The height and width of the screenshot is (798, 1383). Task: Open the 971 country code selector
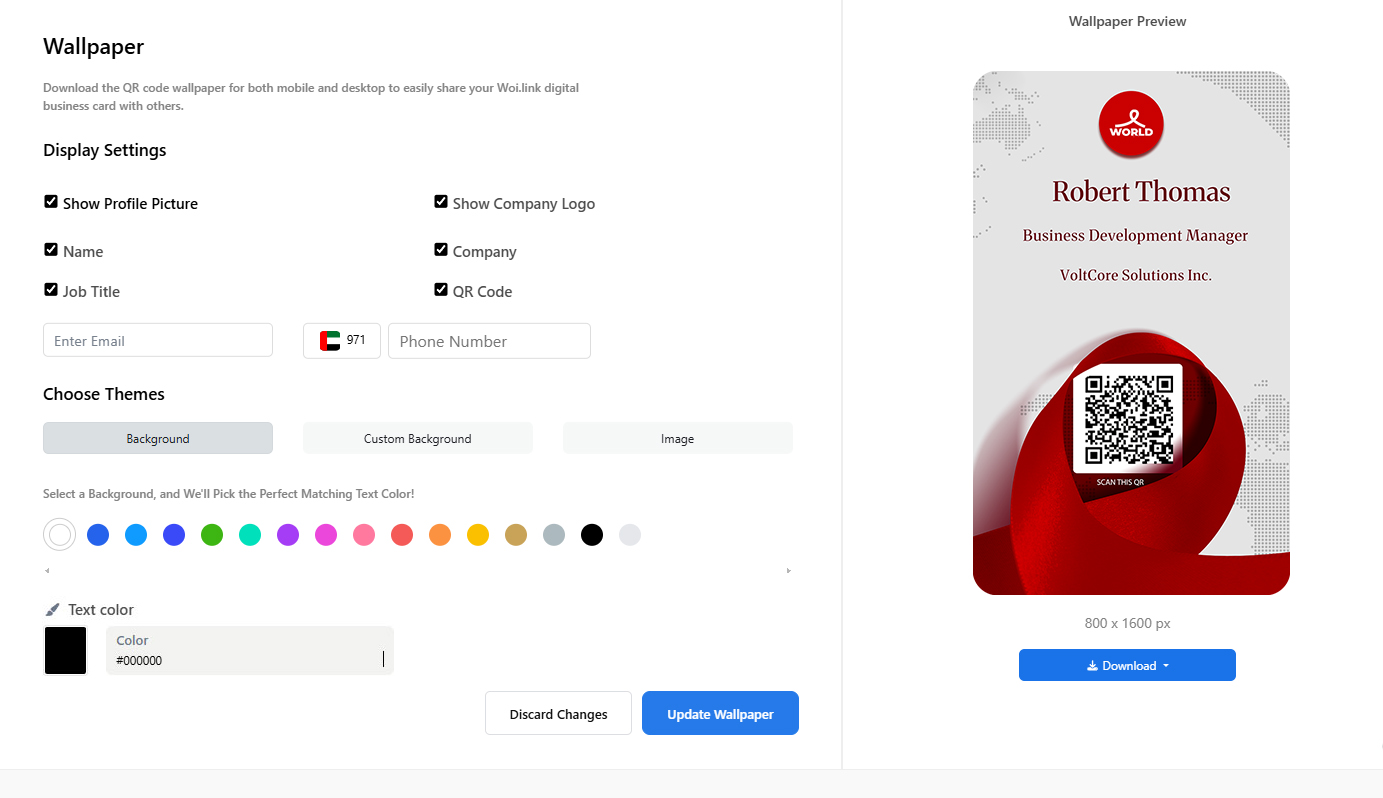pos(342,341)
